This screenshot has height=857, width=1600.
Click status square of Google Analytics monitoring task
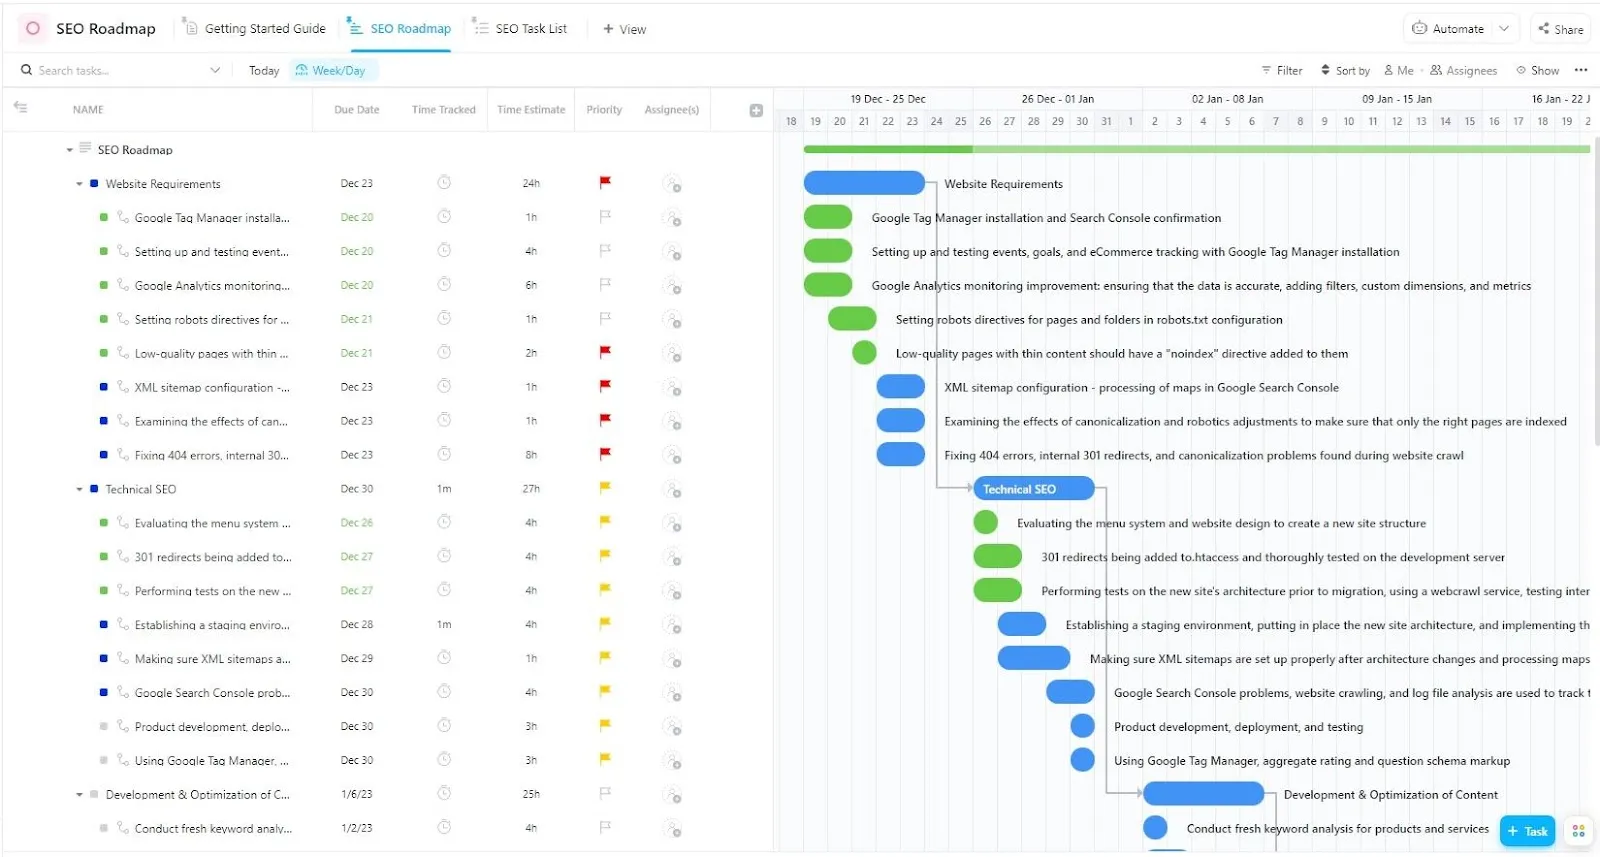point(104,285)
